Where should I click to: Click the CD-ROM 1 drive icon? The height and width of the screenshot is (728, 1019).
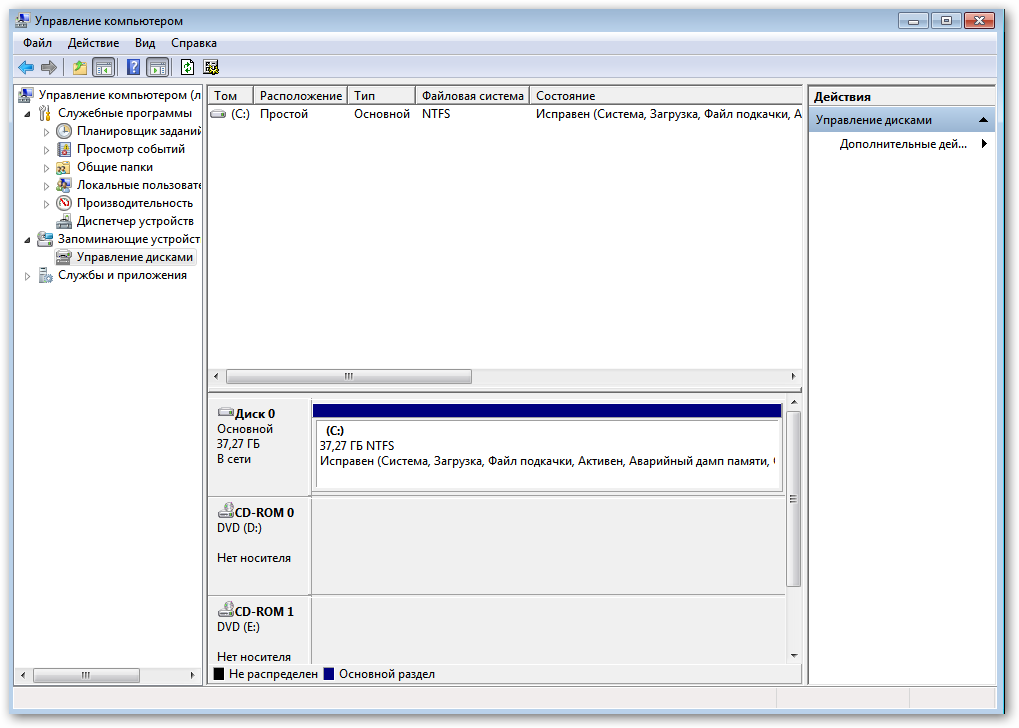pos(226,609)
